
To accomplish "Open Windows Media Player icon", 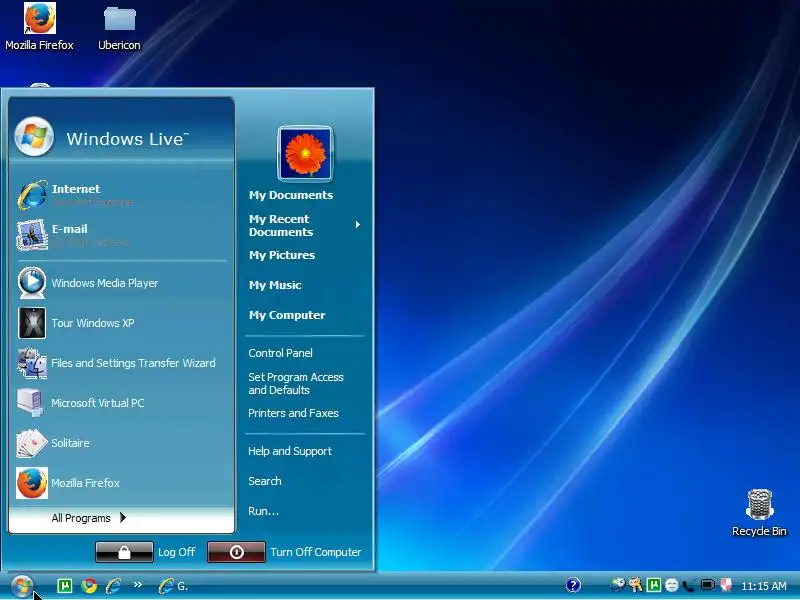I will (x=32, y=282).
